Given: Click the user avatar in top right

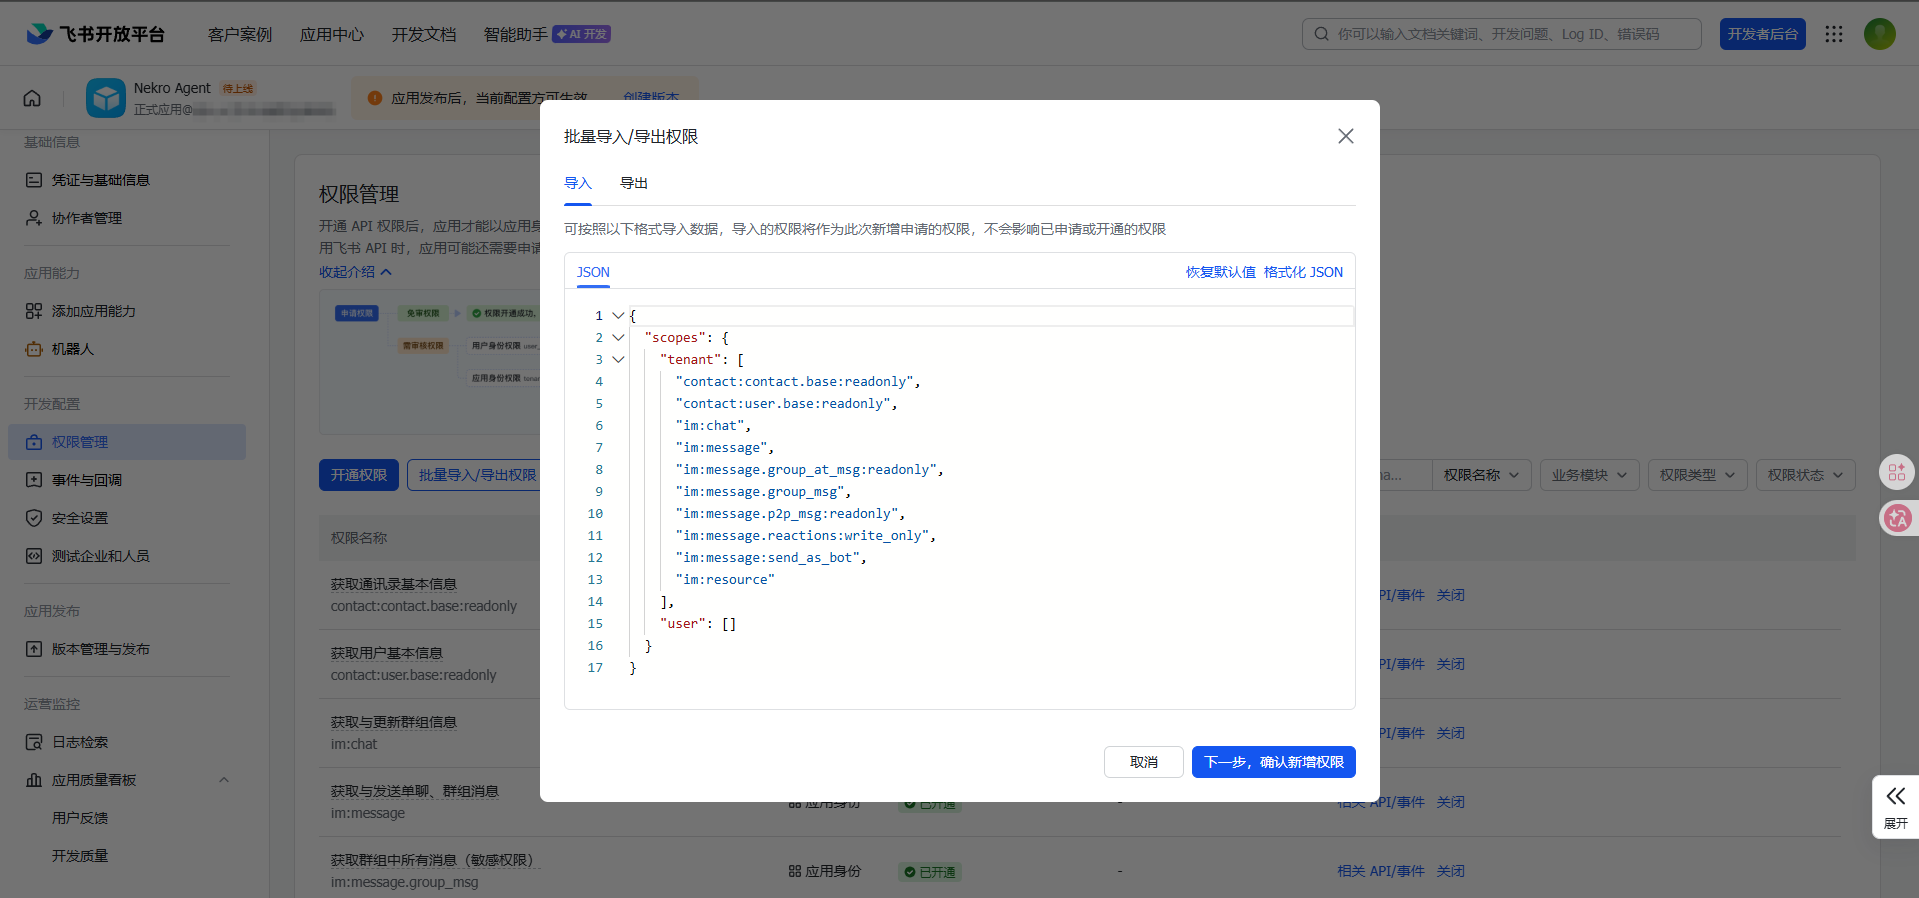Looking at the screenshot, I should [x=1879, y=34].
